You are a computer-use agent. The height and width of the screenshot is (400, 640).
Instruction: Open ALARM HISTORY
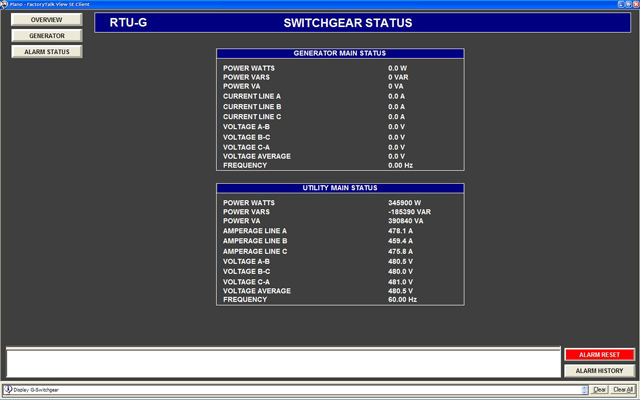600,371
